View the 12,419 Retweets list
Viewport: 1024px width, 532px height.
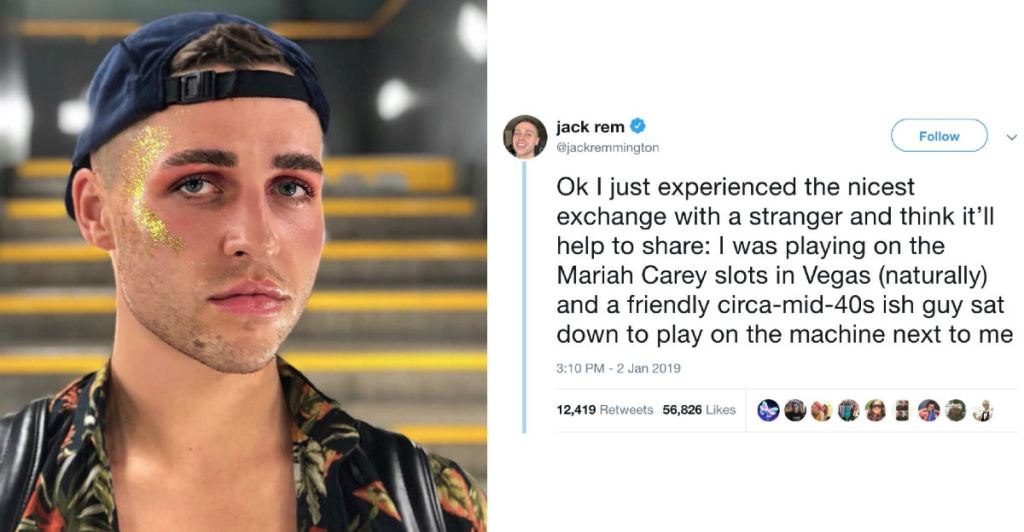(x=605, y=410)
